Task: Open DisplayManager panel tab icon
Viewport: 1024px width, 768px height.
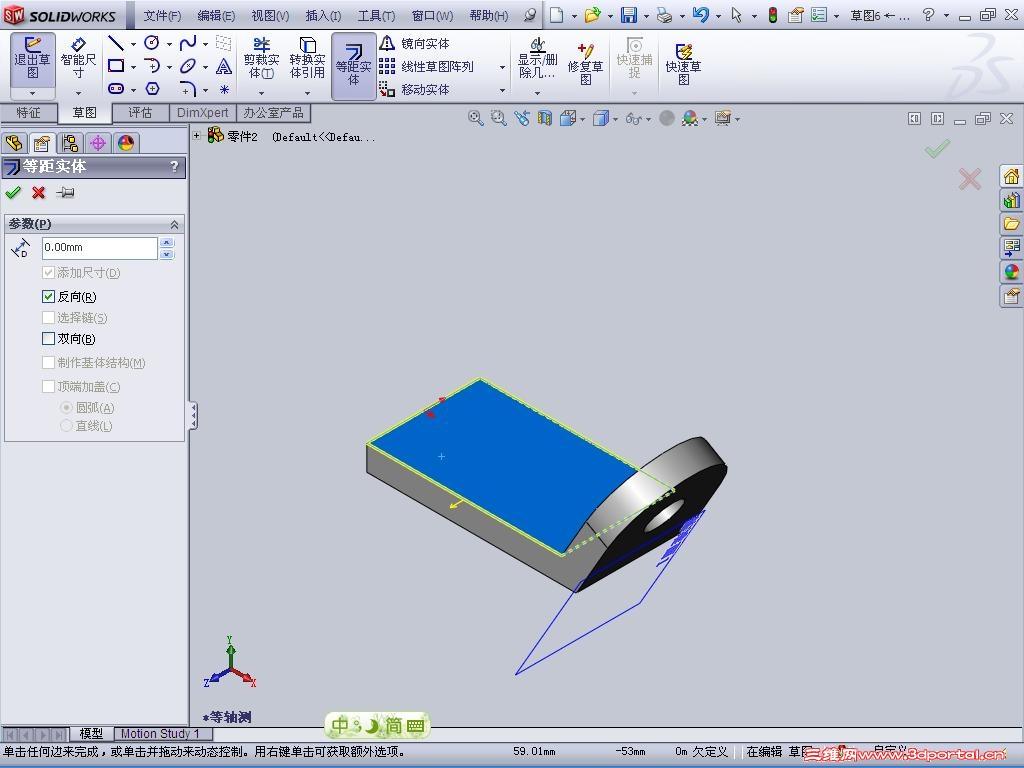Action: point(126,142)
